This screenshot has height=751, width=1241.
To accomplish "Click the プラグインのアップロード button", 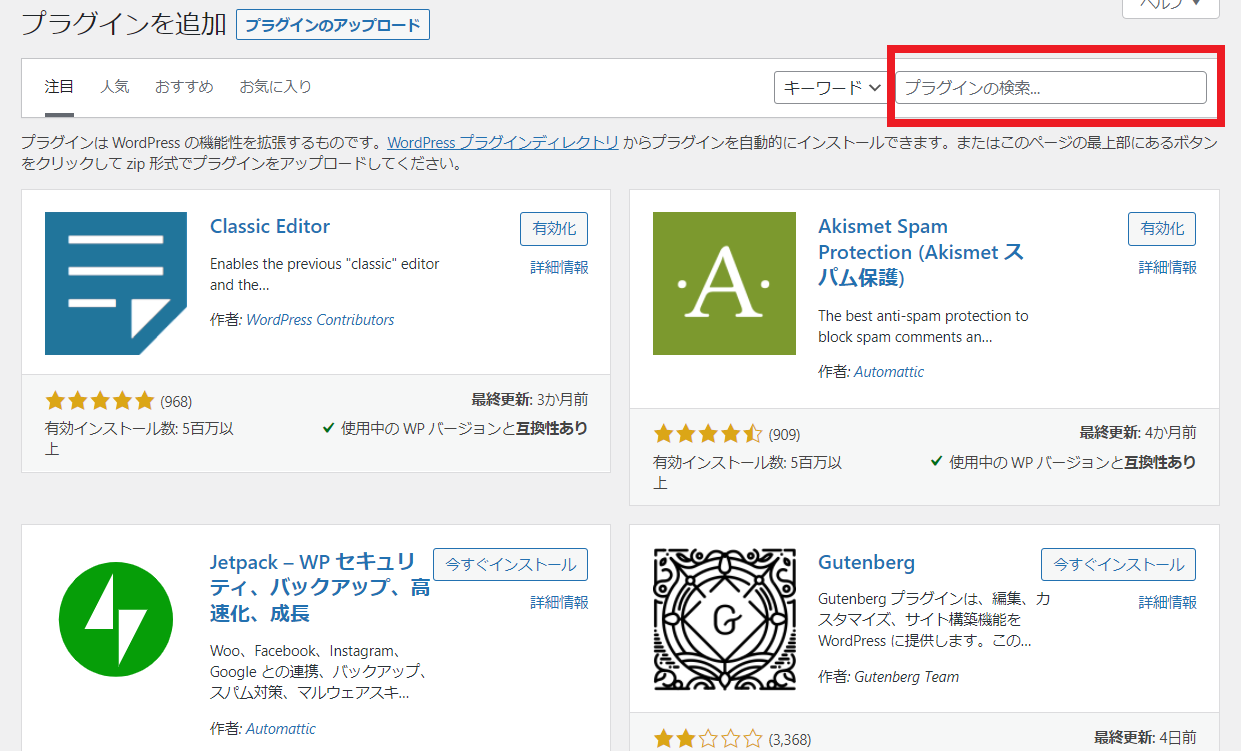I will click(333, 25).
